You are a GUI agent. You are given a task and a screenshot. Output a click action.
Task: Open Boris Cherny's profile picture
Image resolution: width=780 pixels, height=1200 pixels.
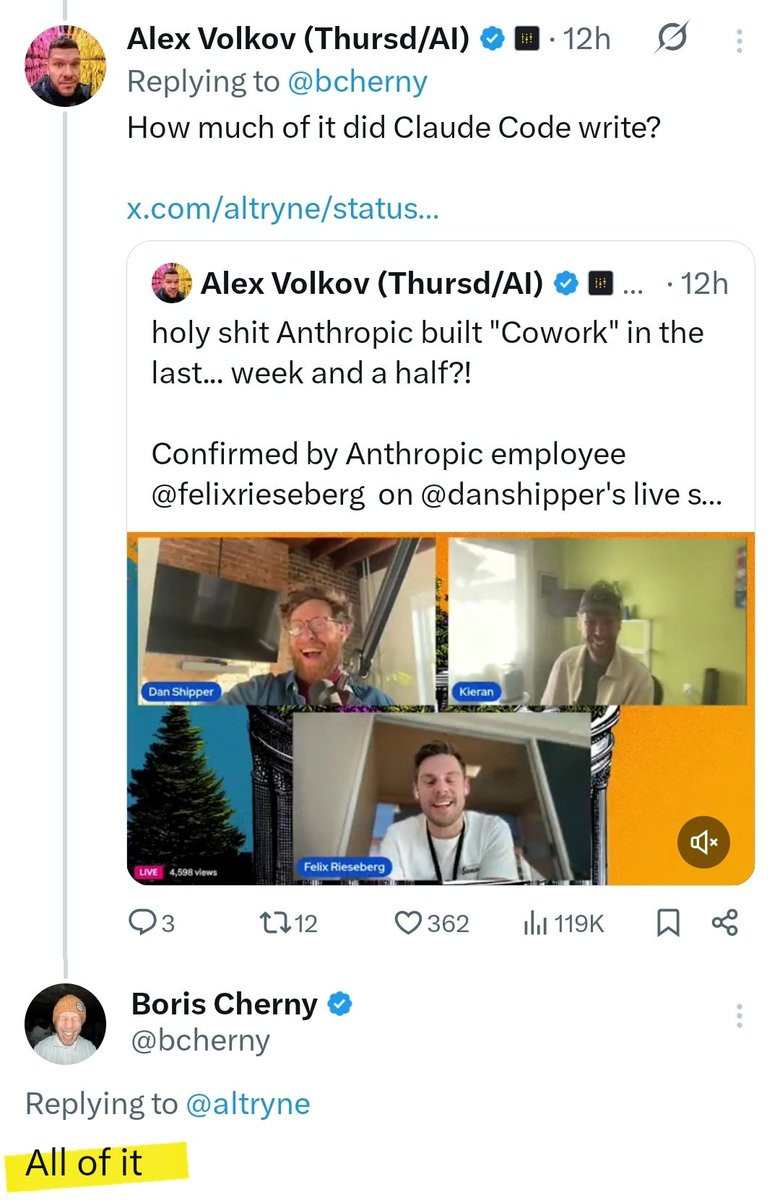pyautogui.click(x=65, y=1023)
